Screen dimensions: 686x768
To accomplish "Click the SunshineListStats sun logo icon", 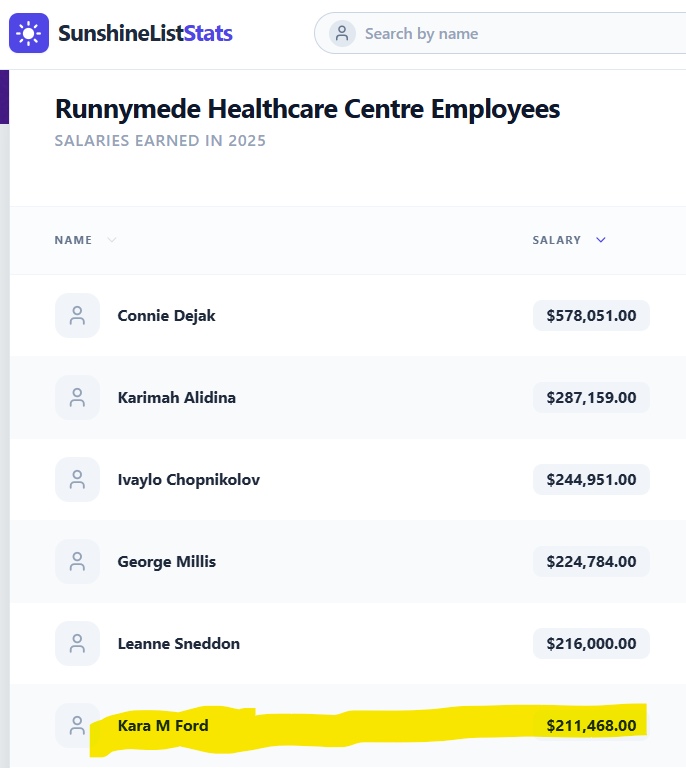I will click(29, 33).
